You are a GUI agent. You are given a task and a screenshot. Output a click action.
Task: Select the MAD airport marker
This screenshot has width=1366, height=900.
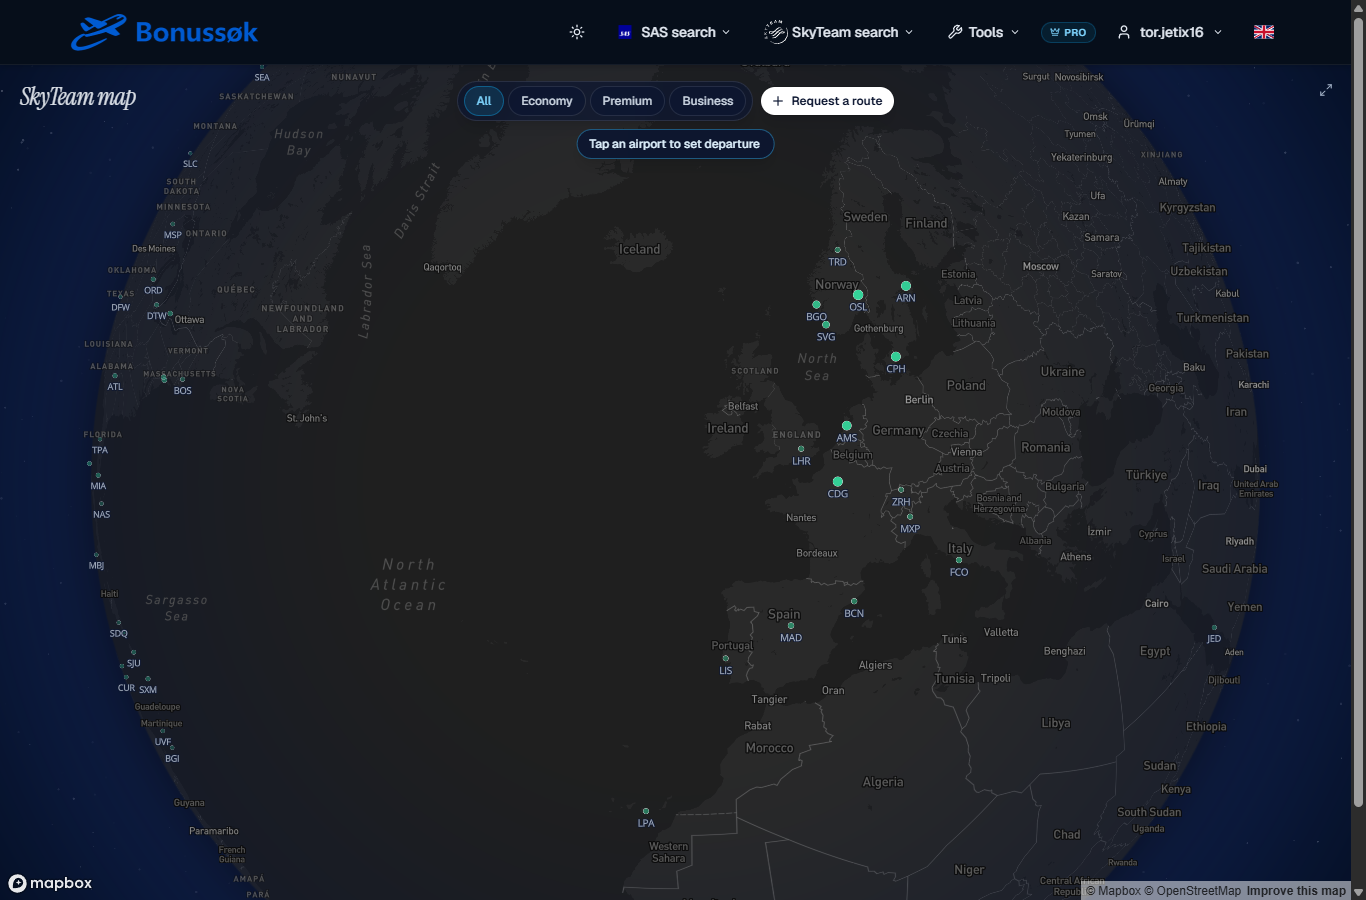click(791, 626)
